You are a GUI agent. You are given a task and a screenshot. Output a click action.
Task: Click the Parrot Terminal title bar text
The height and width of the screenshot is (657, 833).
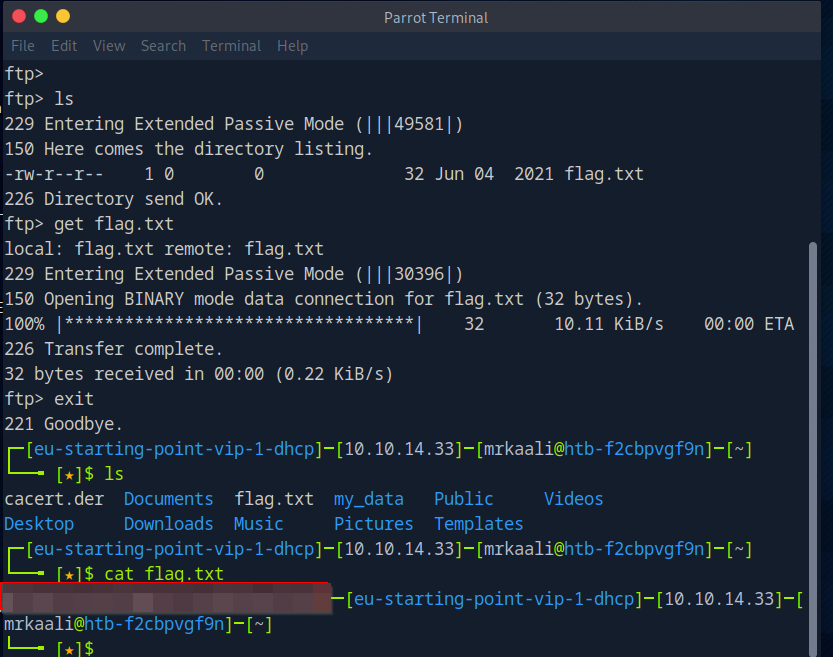pos(435,18)
